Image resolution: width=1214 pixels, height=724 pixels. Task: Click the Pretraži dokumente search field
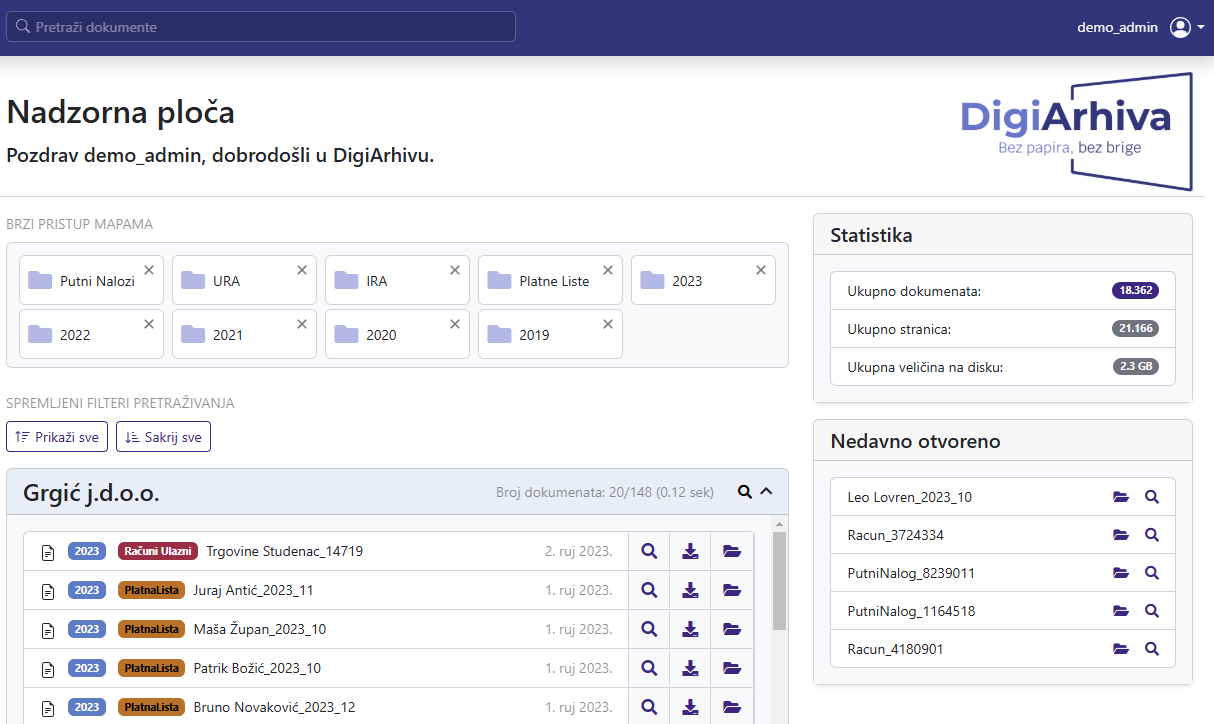point(260,26)
